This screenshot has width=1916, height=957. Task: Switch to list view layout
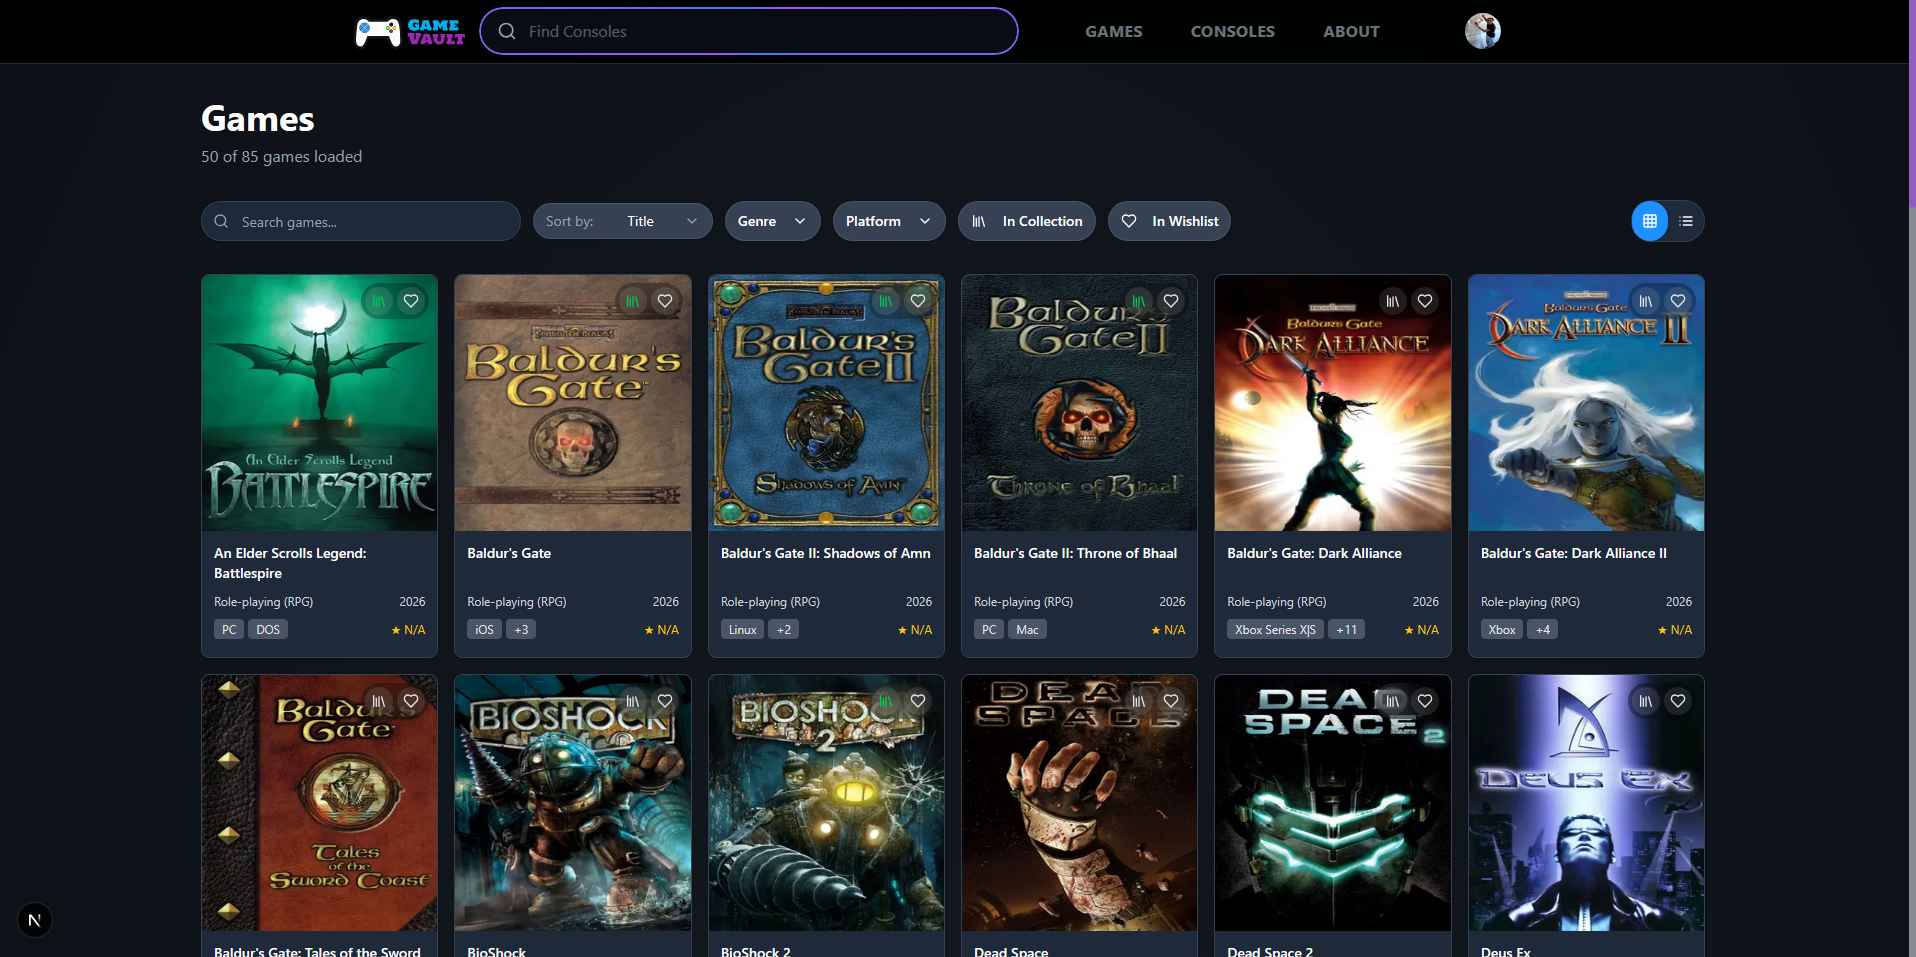[1685, 221]
